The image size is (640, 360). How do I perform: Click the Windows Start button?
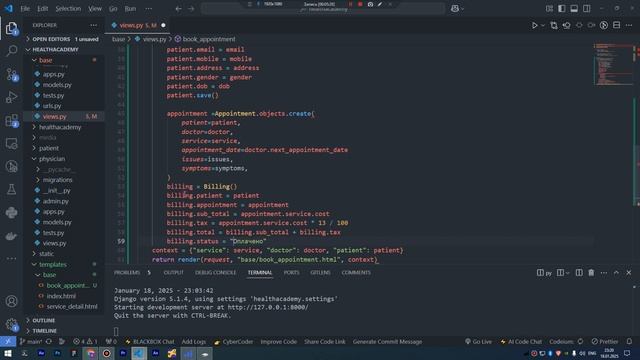click(x=8, y=353)
